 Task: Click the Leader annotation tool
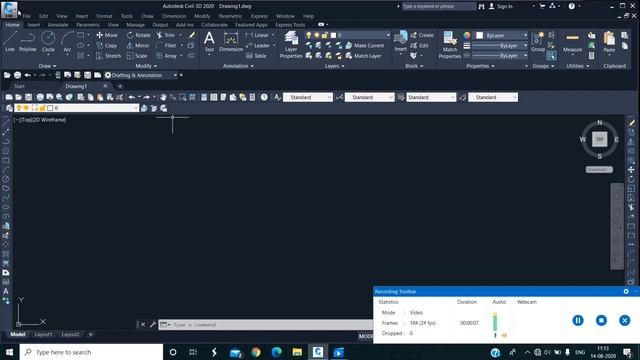258,45
